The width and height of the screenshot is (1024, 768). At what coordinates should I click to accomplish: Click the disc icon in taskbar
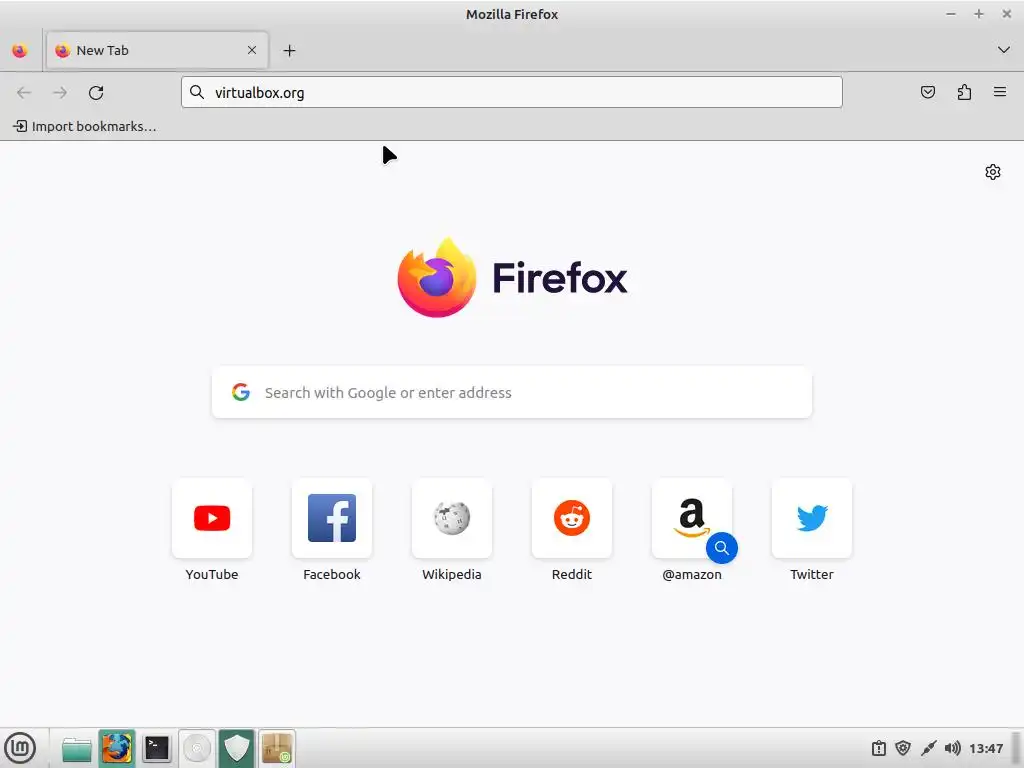click(x=197, y=748)
